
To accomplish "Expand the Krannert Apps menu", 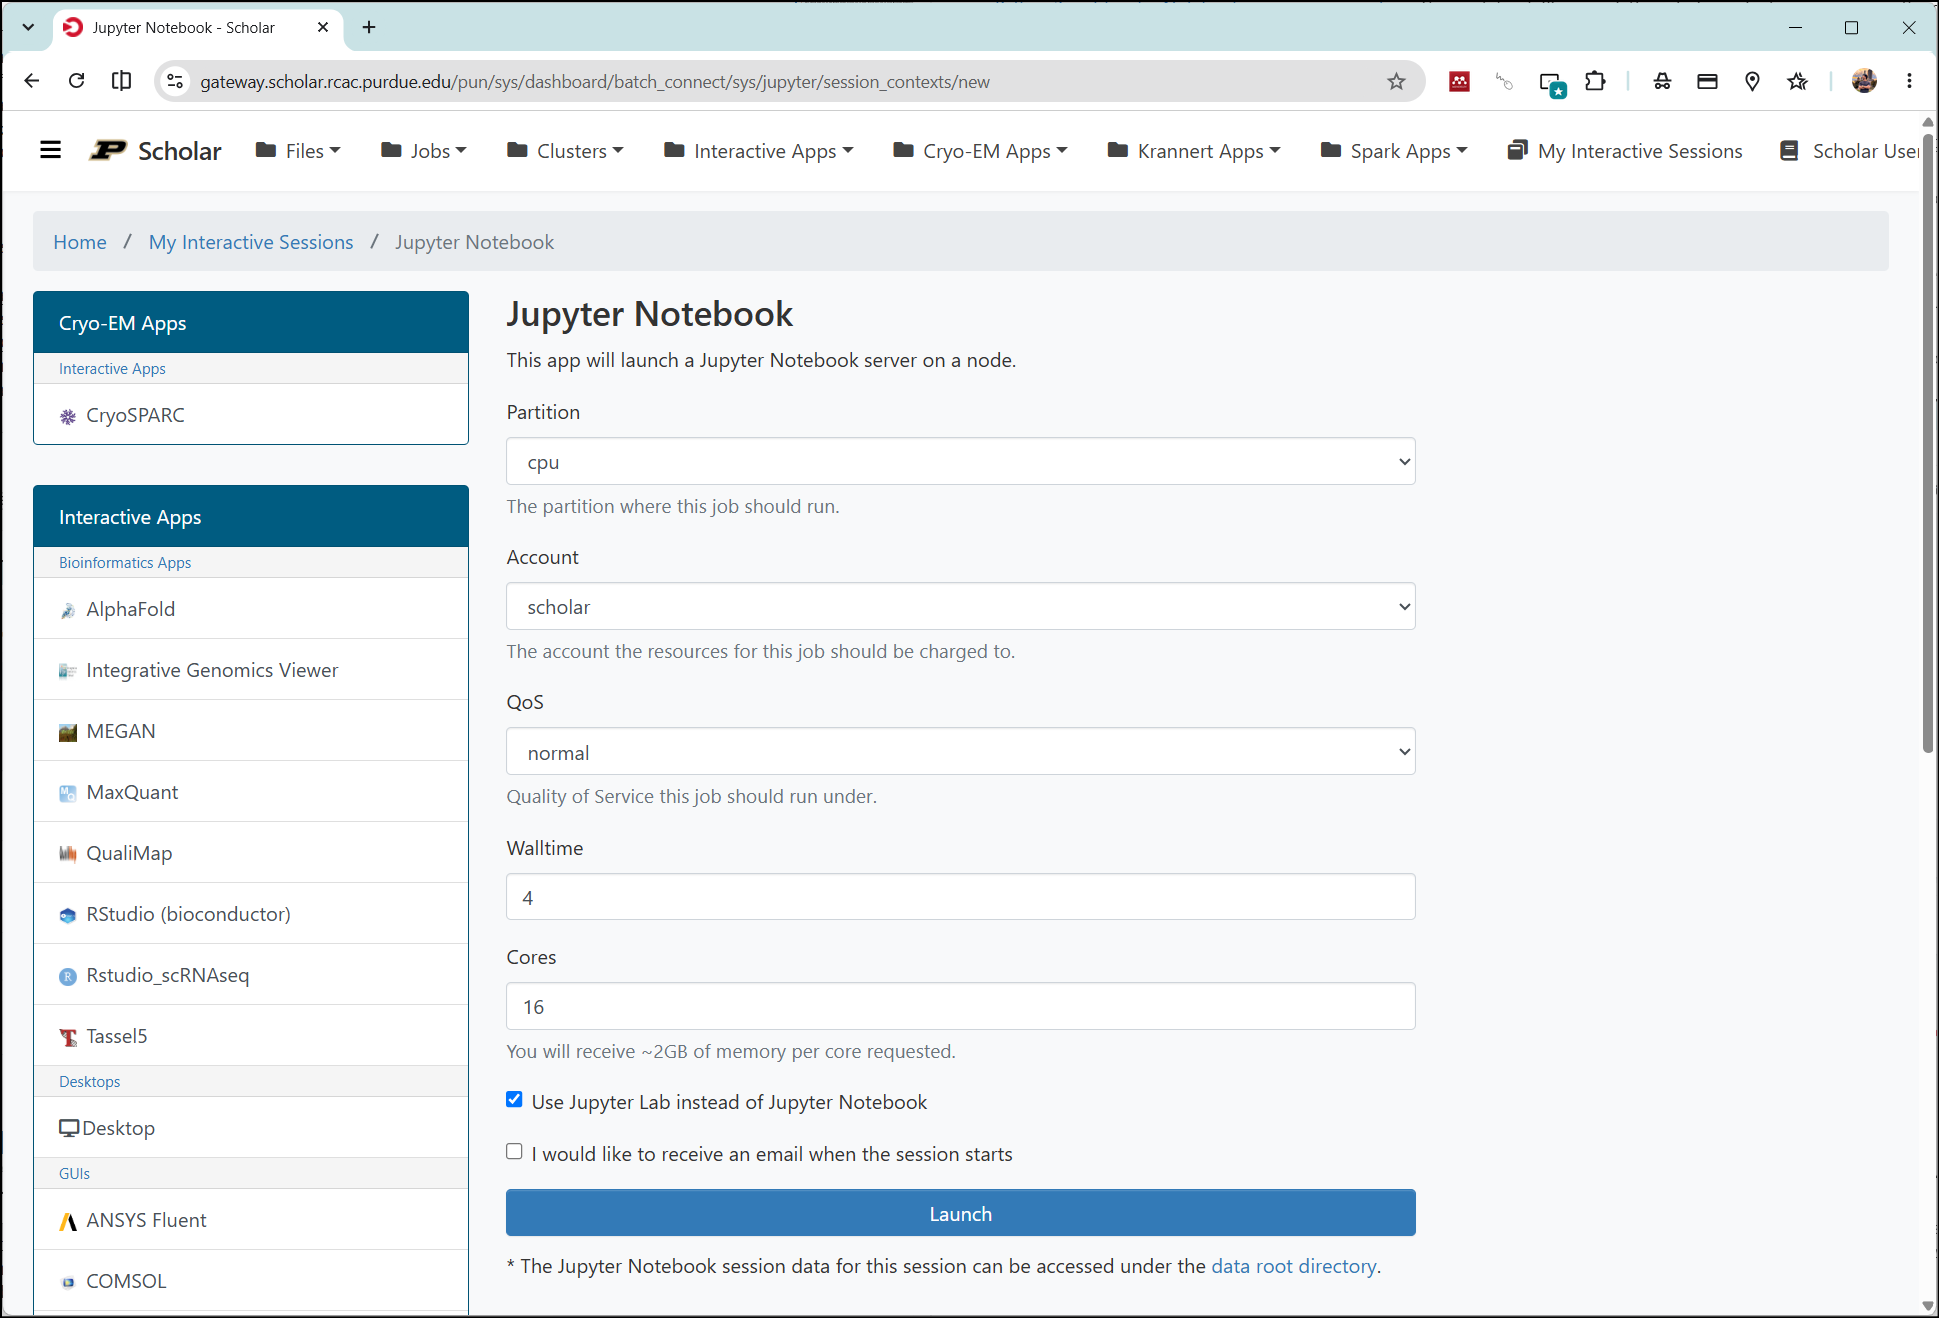I will (x=1193, y=150).
